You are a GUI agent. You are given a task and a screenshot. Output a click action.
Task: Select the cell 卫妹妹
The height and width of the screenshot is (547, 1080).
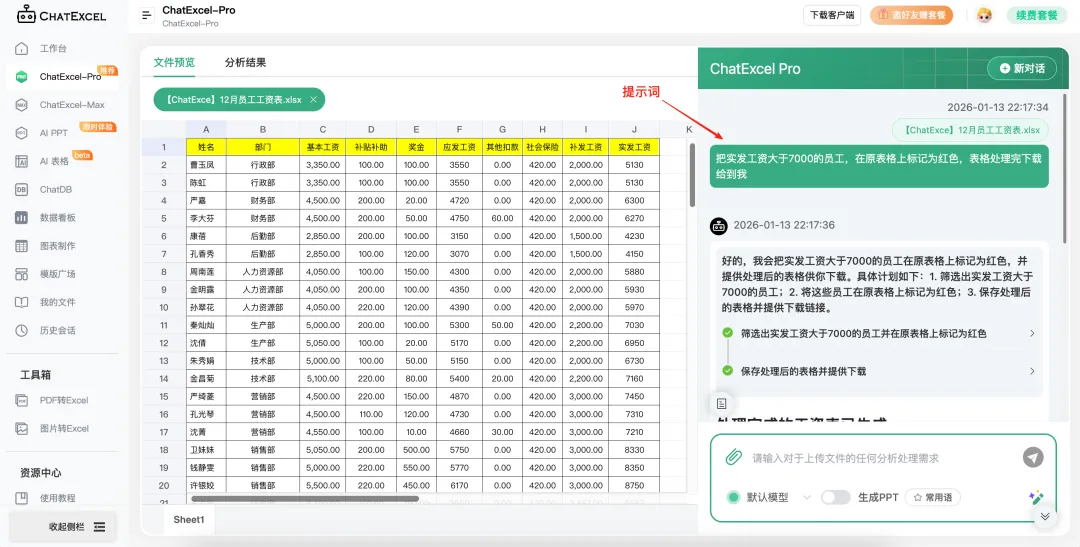[206, 450]
